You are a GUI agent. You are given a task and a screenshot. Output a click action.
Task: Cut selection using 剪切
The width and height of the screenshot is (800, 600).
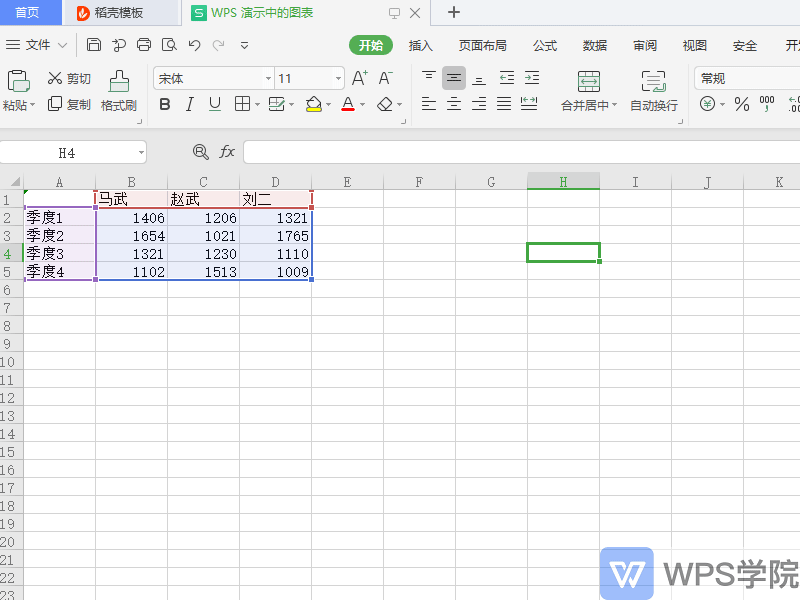69,78
